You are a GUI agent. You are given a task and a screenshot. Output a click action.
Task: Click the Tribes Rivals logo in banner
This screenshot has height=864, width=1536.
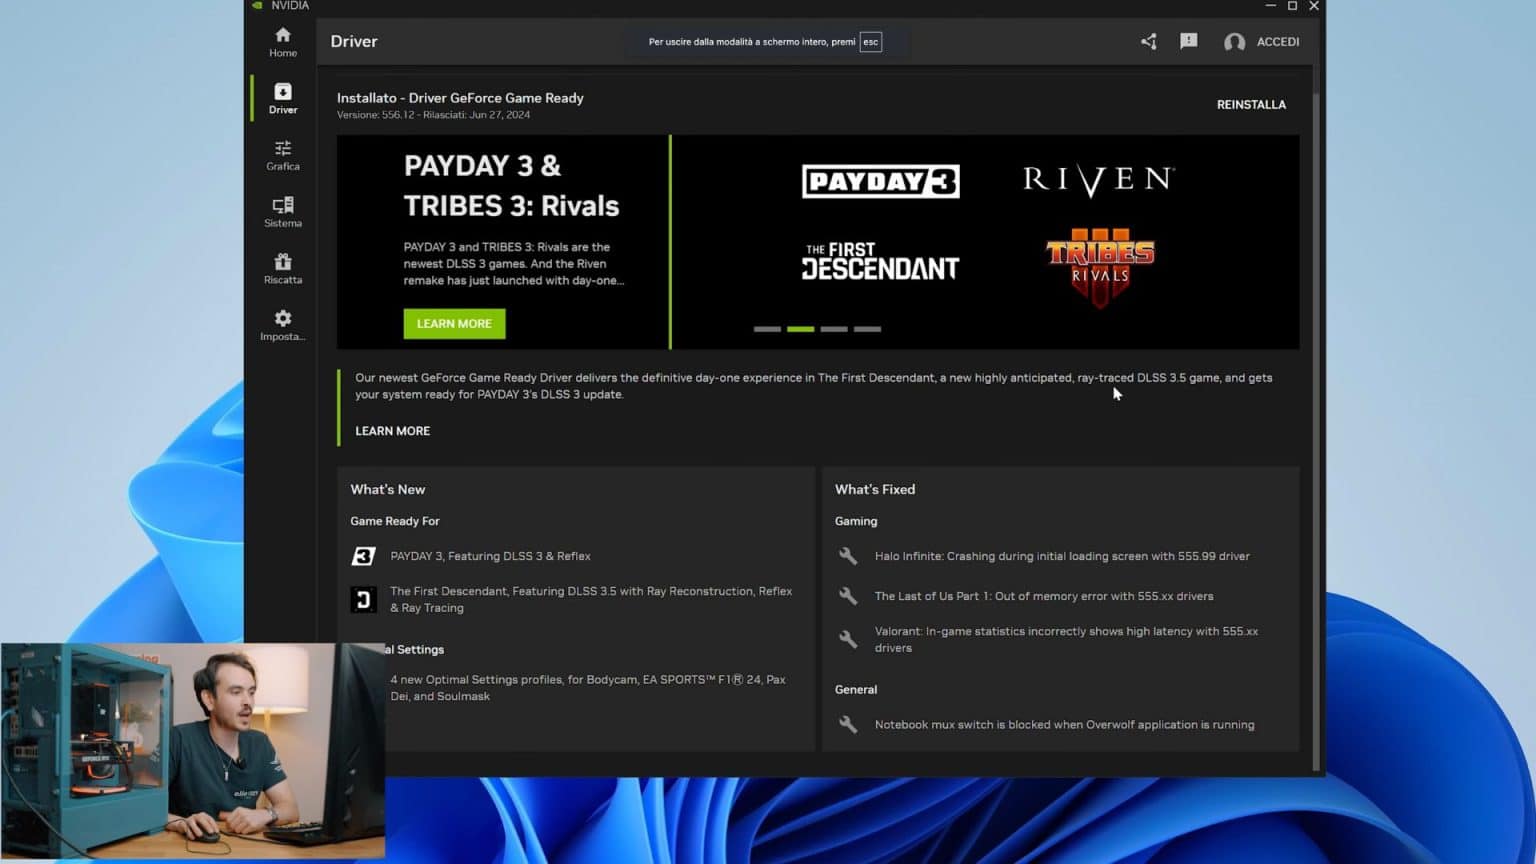click(x=1100, y=266)
